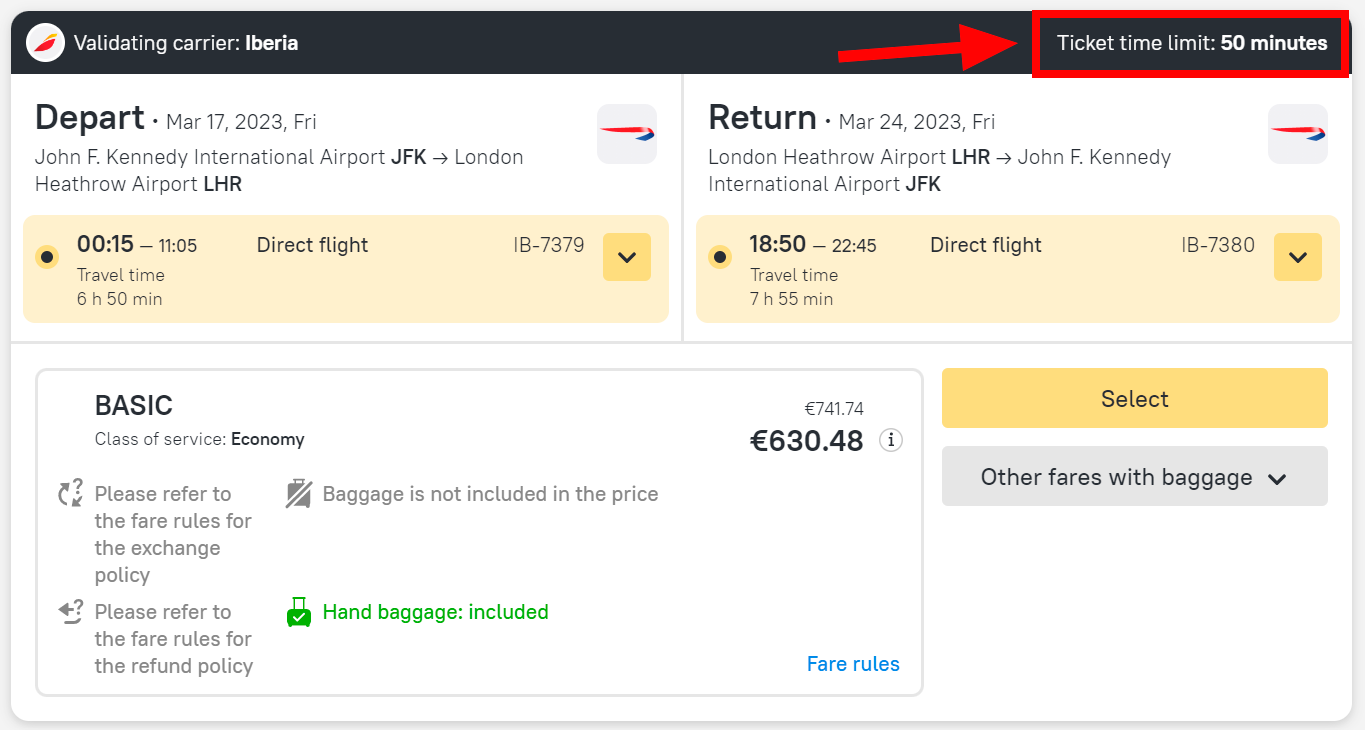1365x730 pixels.
Task: Click the Ticket time limit 50 minutes label
Action: pyautogui.click(x=1191, y=43)
